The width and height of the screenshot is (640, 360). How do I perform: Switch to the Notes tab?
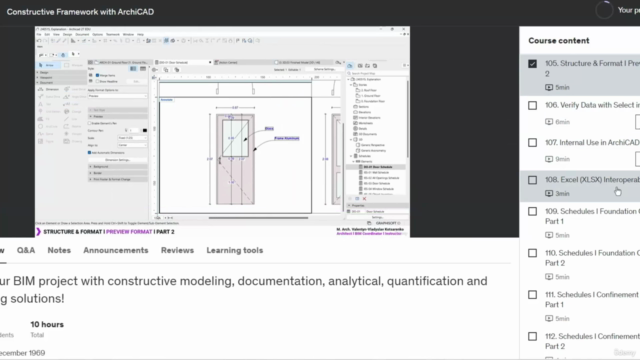(x=59, y=250)
